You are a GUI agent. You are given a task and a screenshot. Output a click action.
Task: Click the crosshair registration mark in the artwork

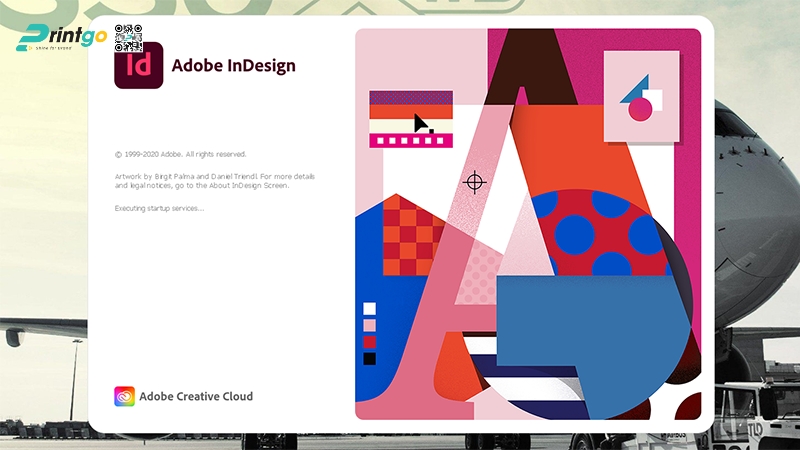pos(475,182)
